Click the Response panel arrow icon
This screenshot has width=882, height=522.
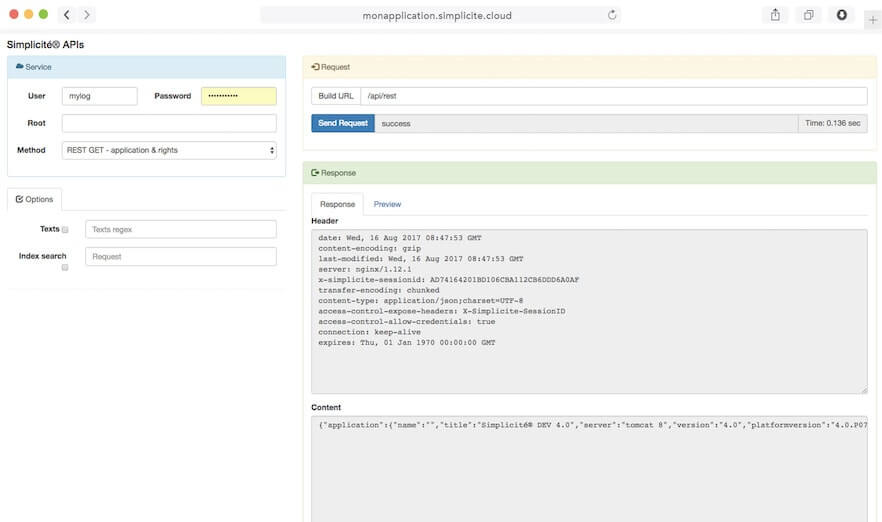[315, 173]
